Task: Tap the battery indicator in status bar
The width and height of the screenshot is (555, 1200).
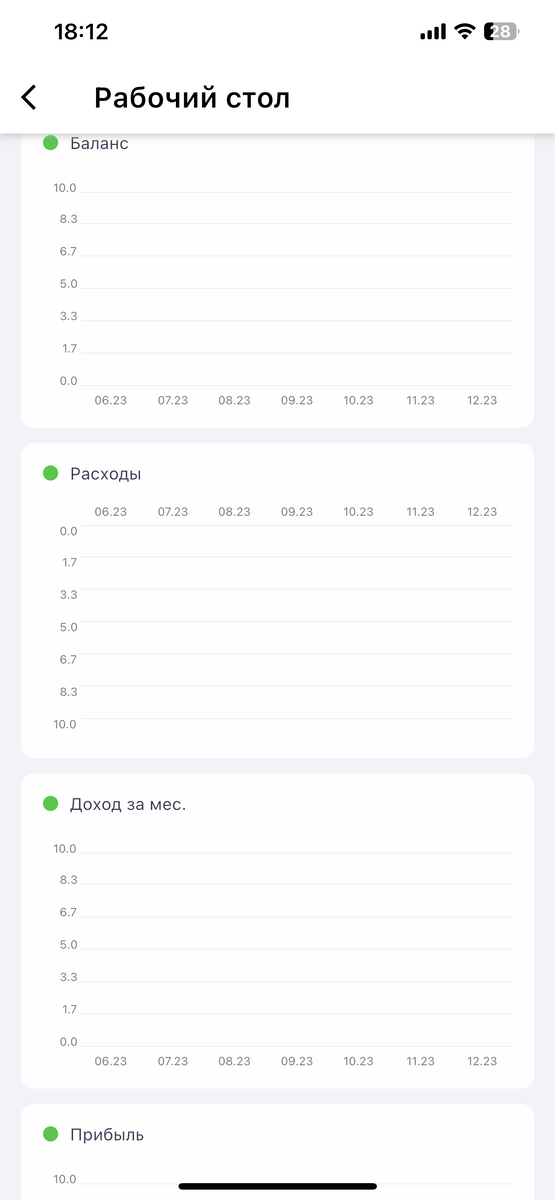Action: [501, 32]
